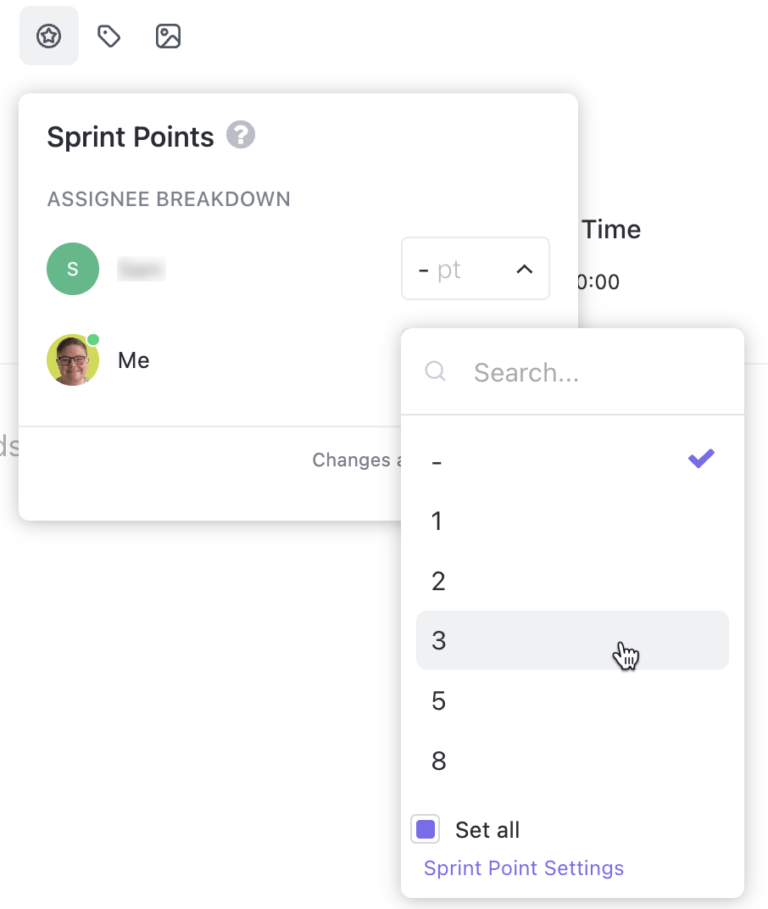Click the online status dot on Me avatar

pos(93,339)
